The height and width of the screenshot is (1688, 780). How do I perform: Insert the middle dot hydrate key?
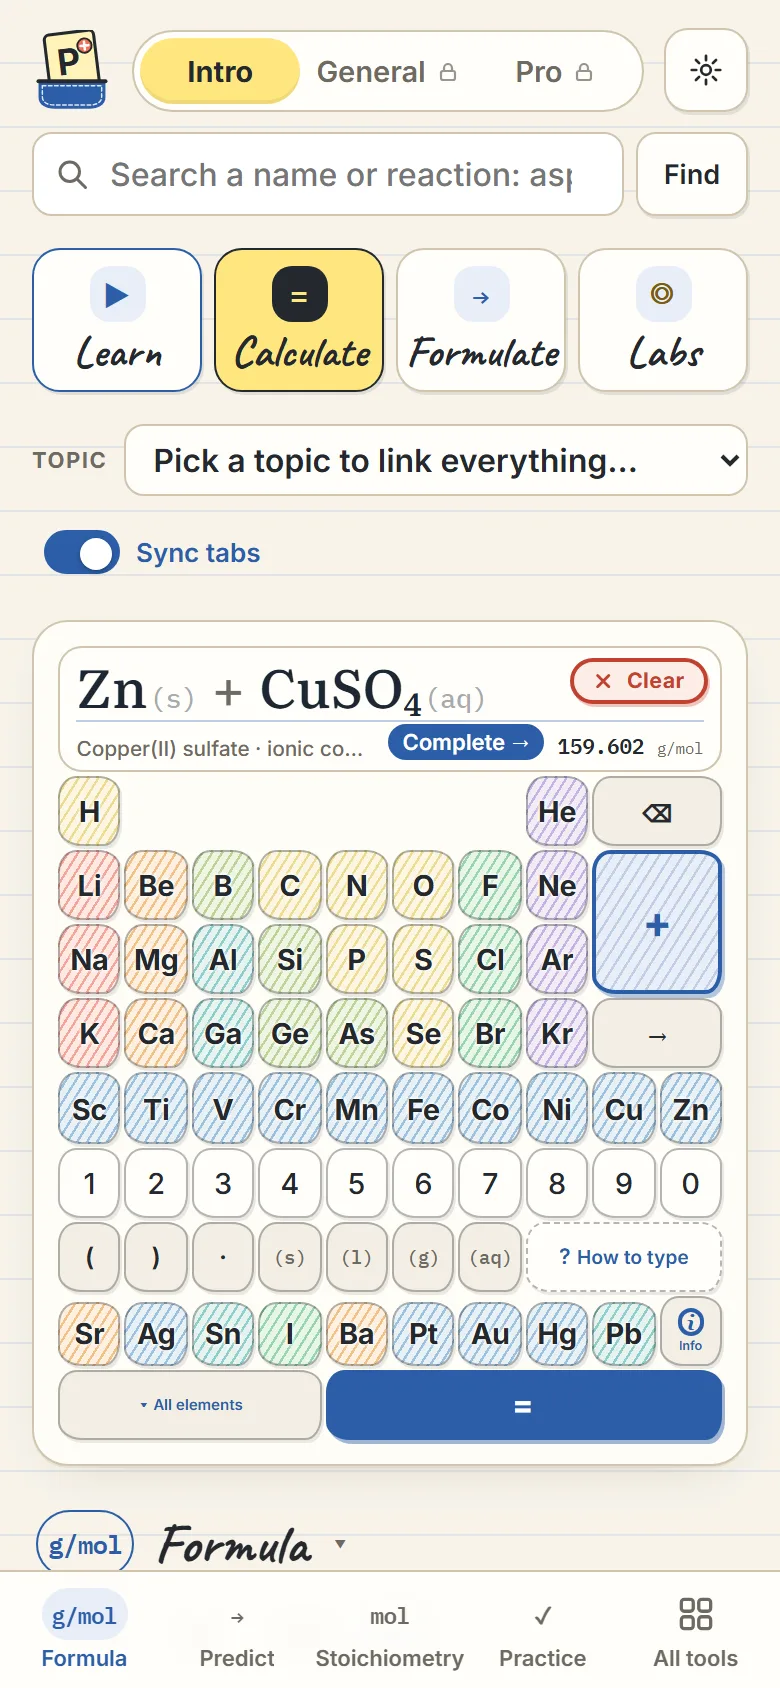(222, 1257)
